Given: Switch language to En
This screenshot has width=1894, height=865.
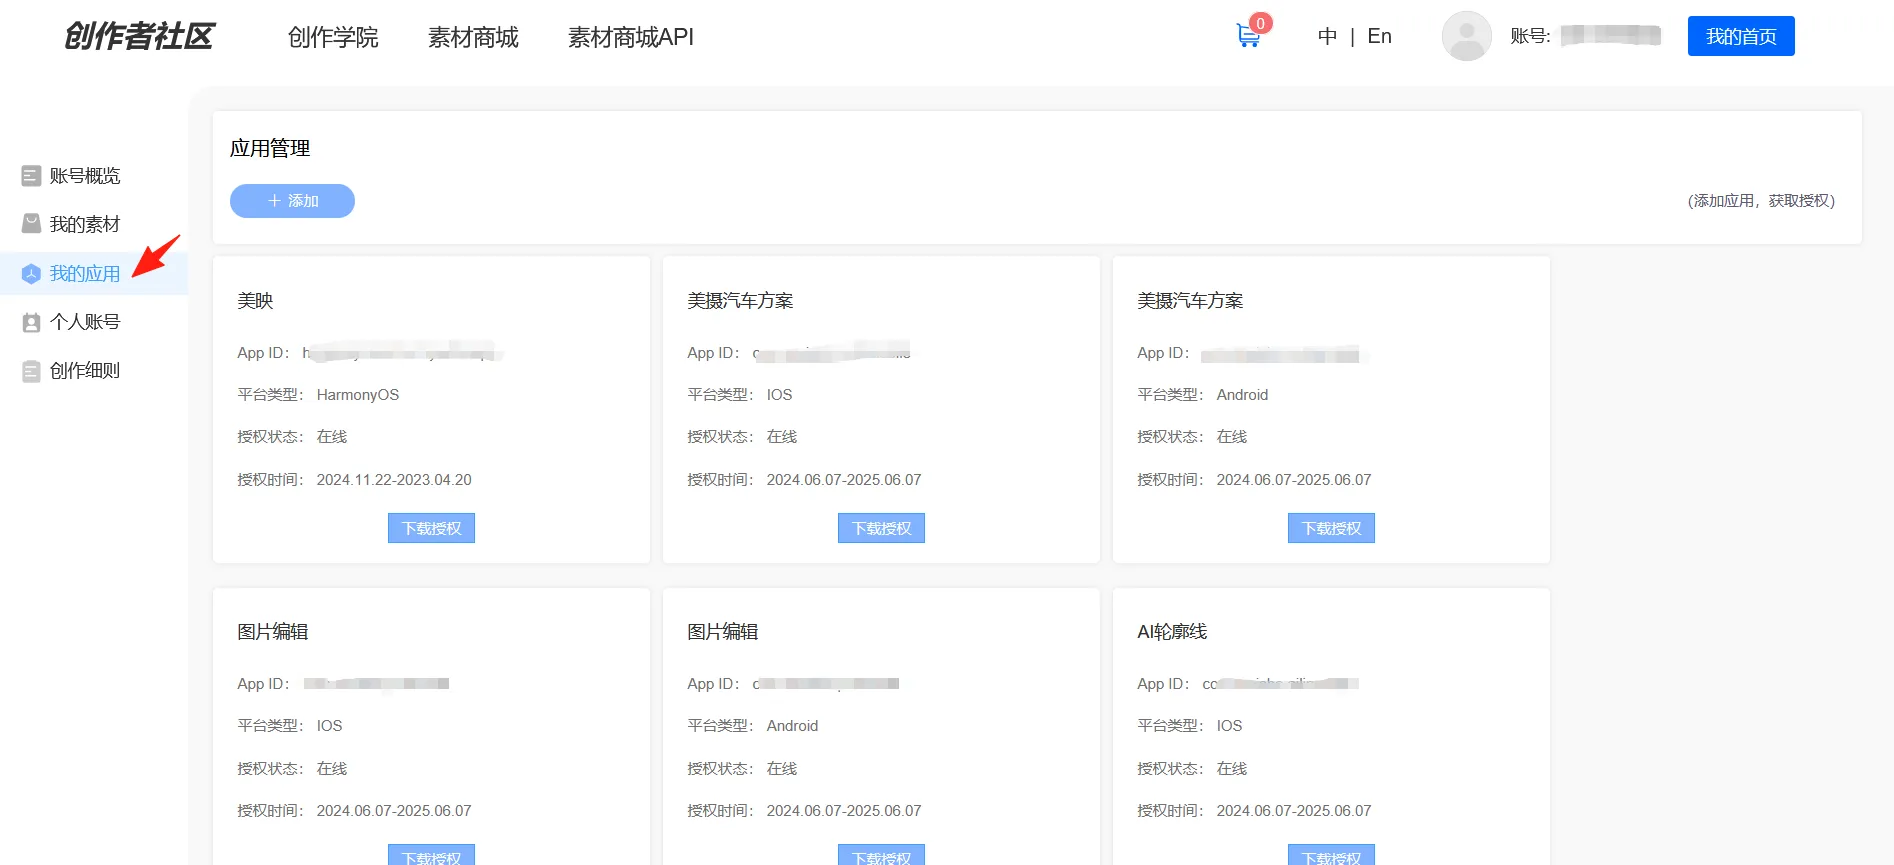Looking at the screenshot, I should point(1379,37).
